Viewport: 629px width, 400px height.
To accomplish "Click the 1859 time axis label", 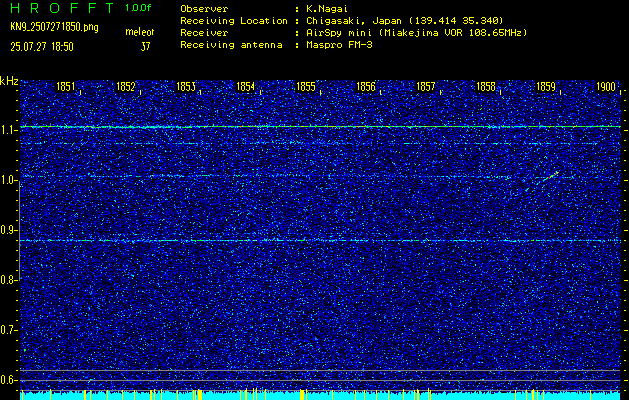I will click(546, 87).
